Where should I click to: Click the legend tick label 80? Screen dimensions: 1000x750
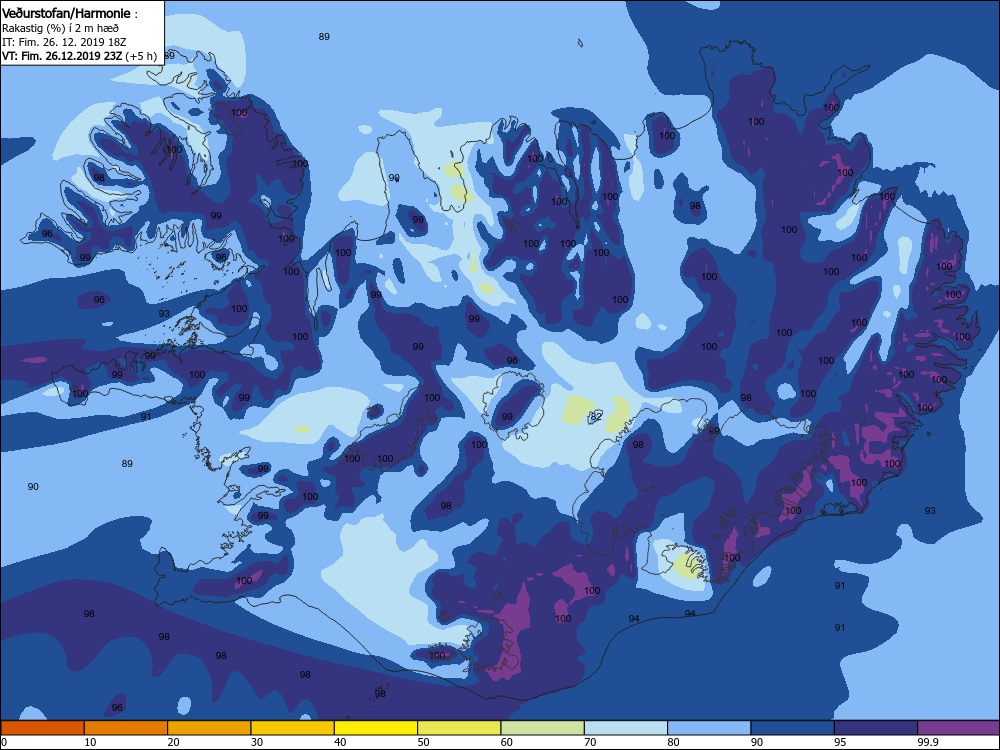pos(673,742)
